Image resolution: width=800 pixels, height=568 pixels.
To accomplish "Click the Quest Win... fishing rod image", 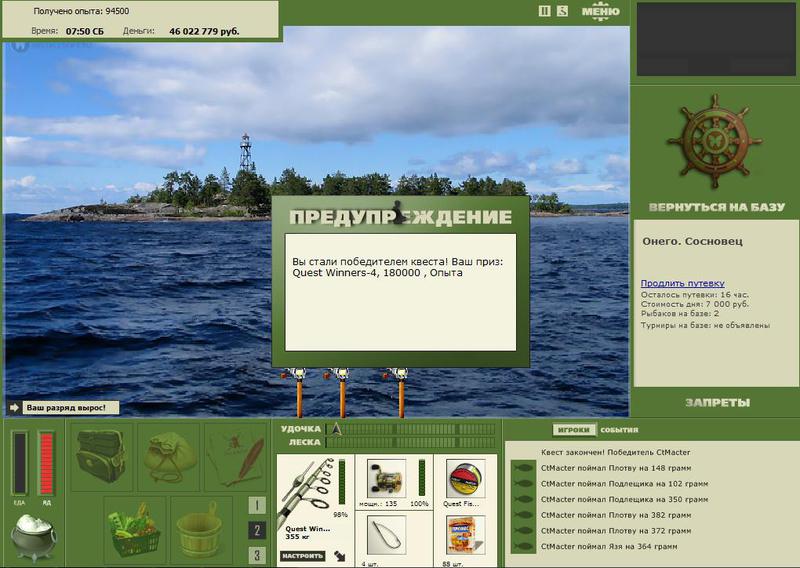I will (x=306, y=492).
